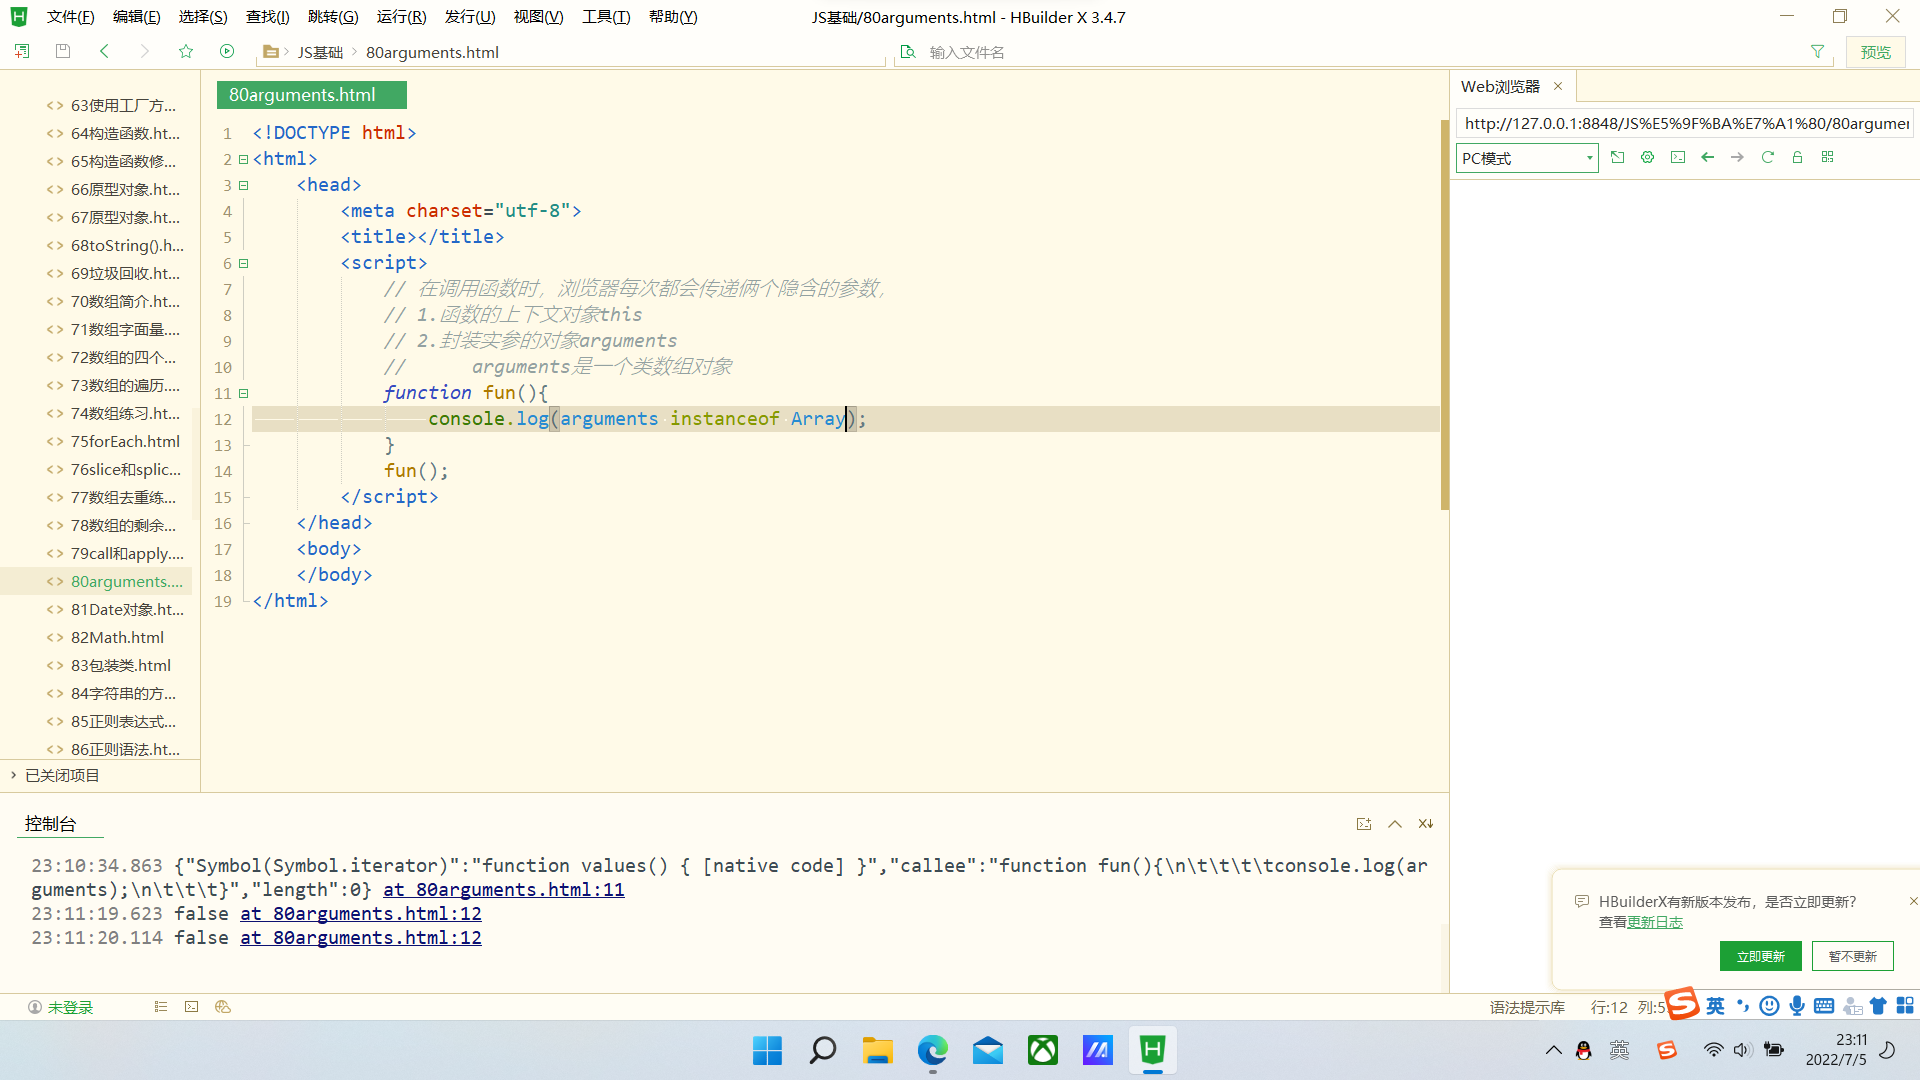Click the 暂不更新 button

(x=1852, y=956)
